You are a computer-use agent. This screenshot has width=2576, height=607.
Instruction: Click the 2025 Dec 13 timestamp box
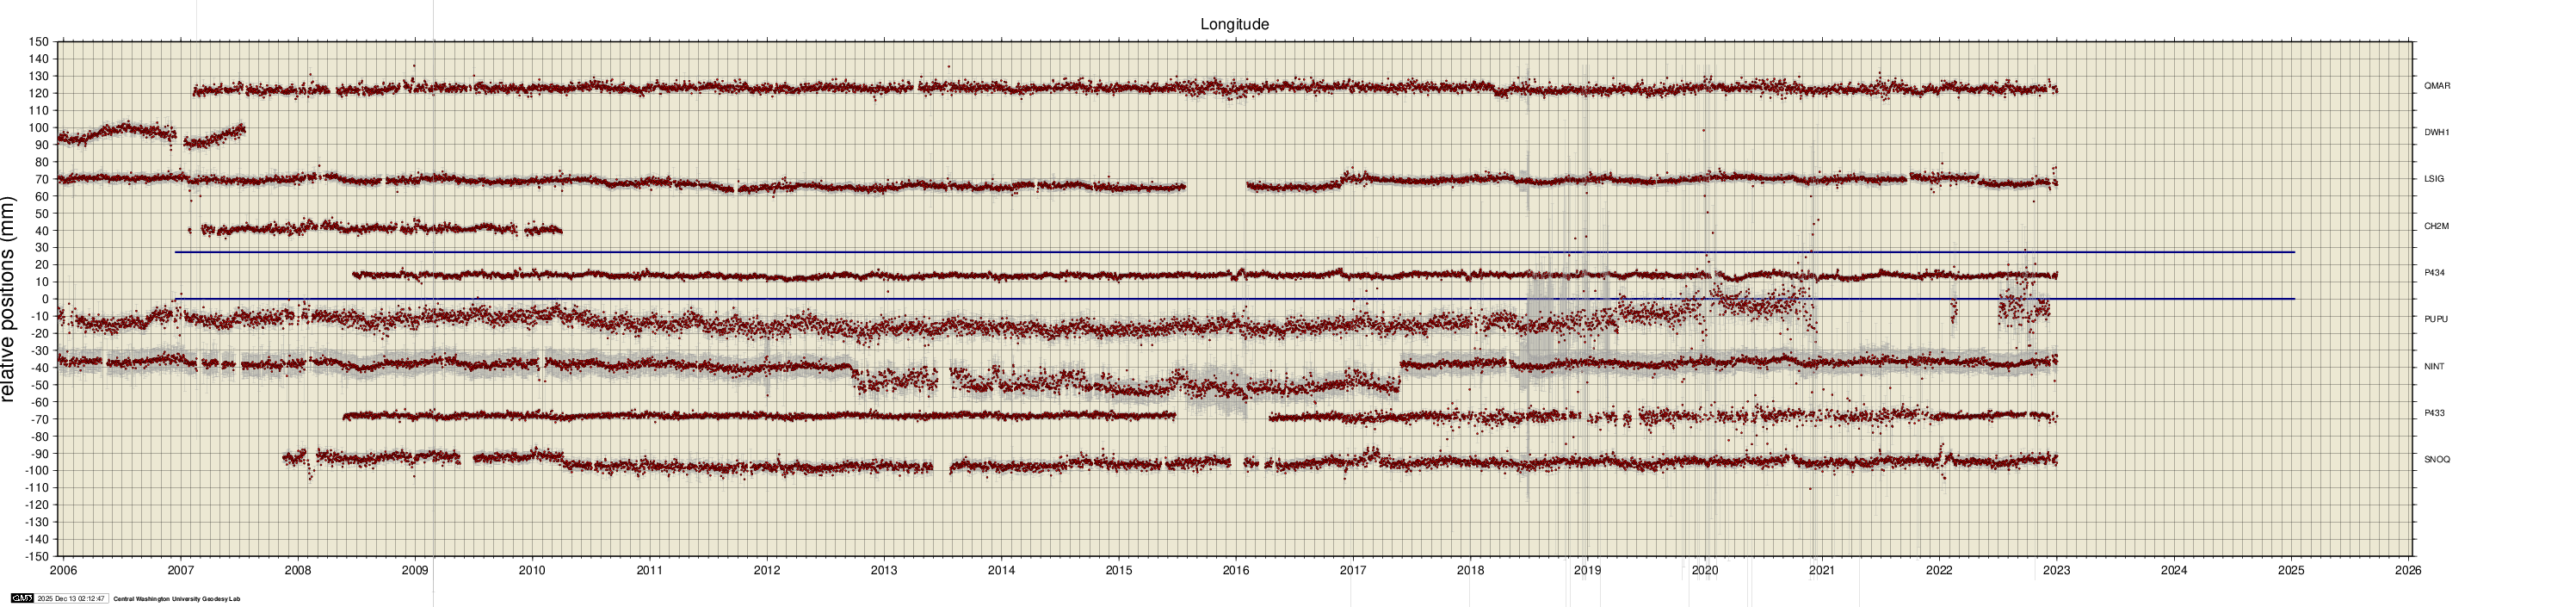71,598
